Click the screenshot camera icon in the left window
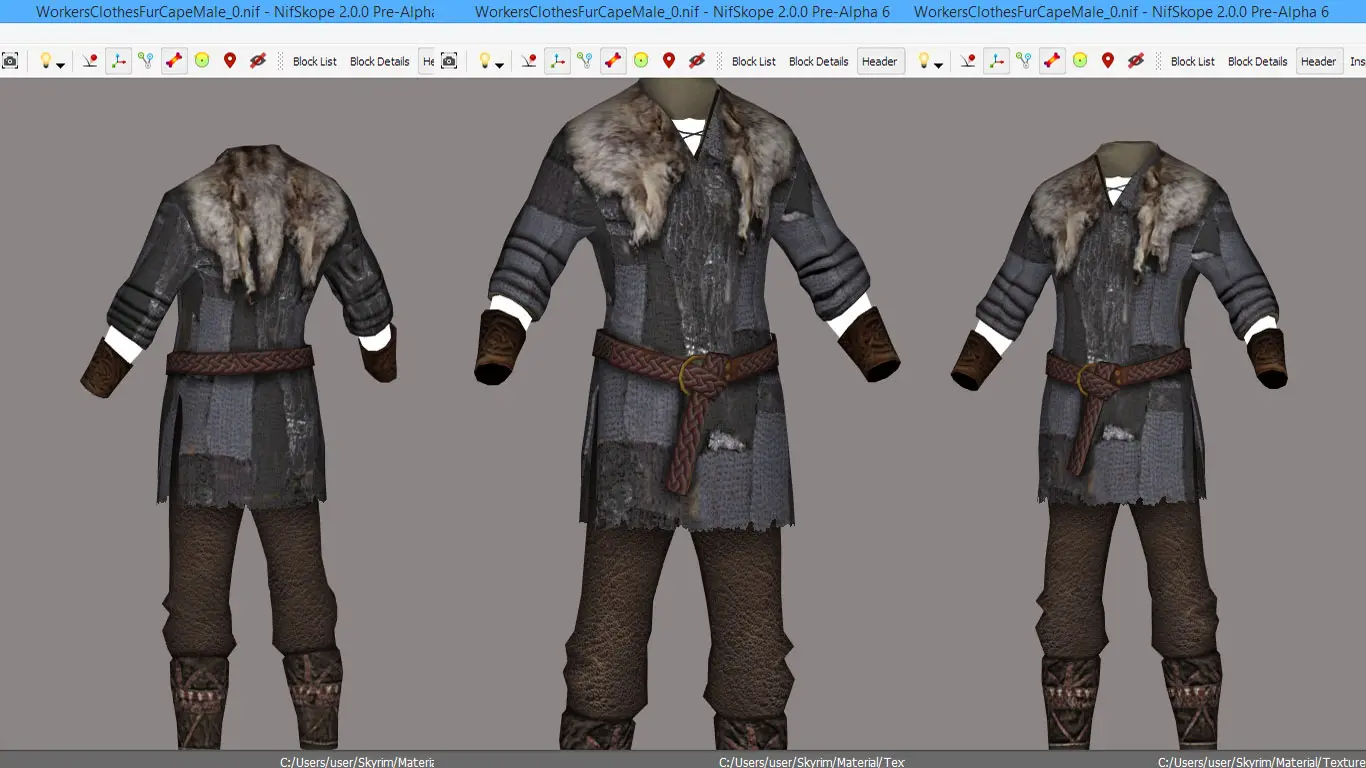The height and width of the screenshot is (768, 1366). [9, 61]
